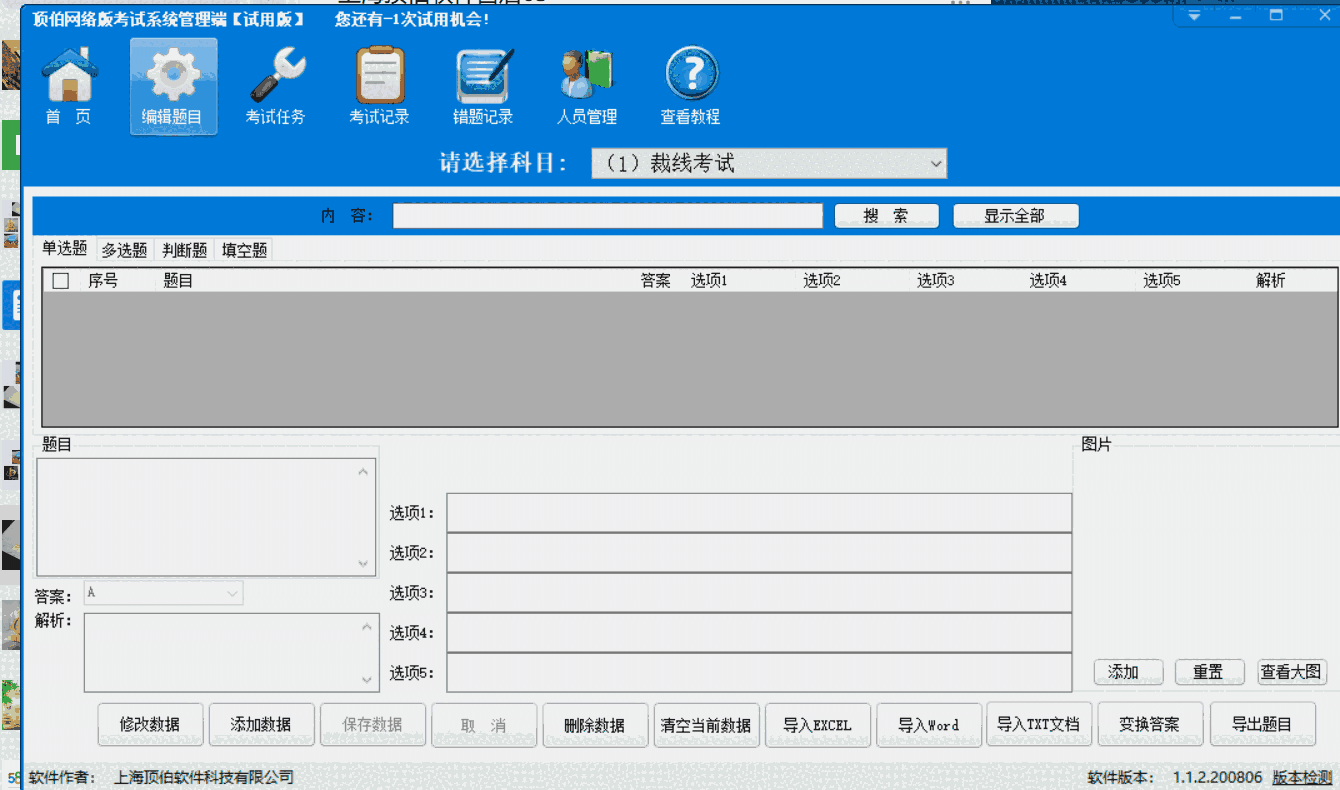Switch to the 多选题 tab
The width and height of the screenshot is (1340, 790).
tap(123, 249)
